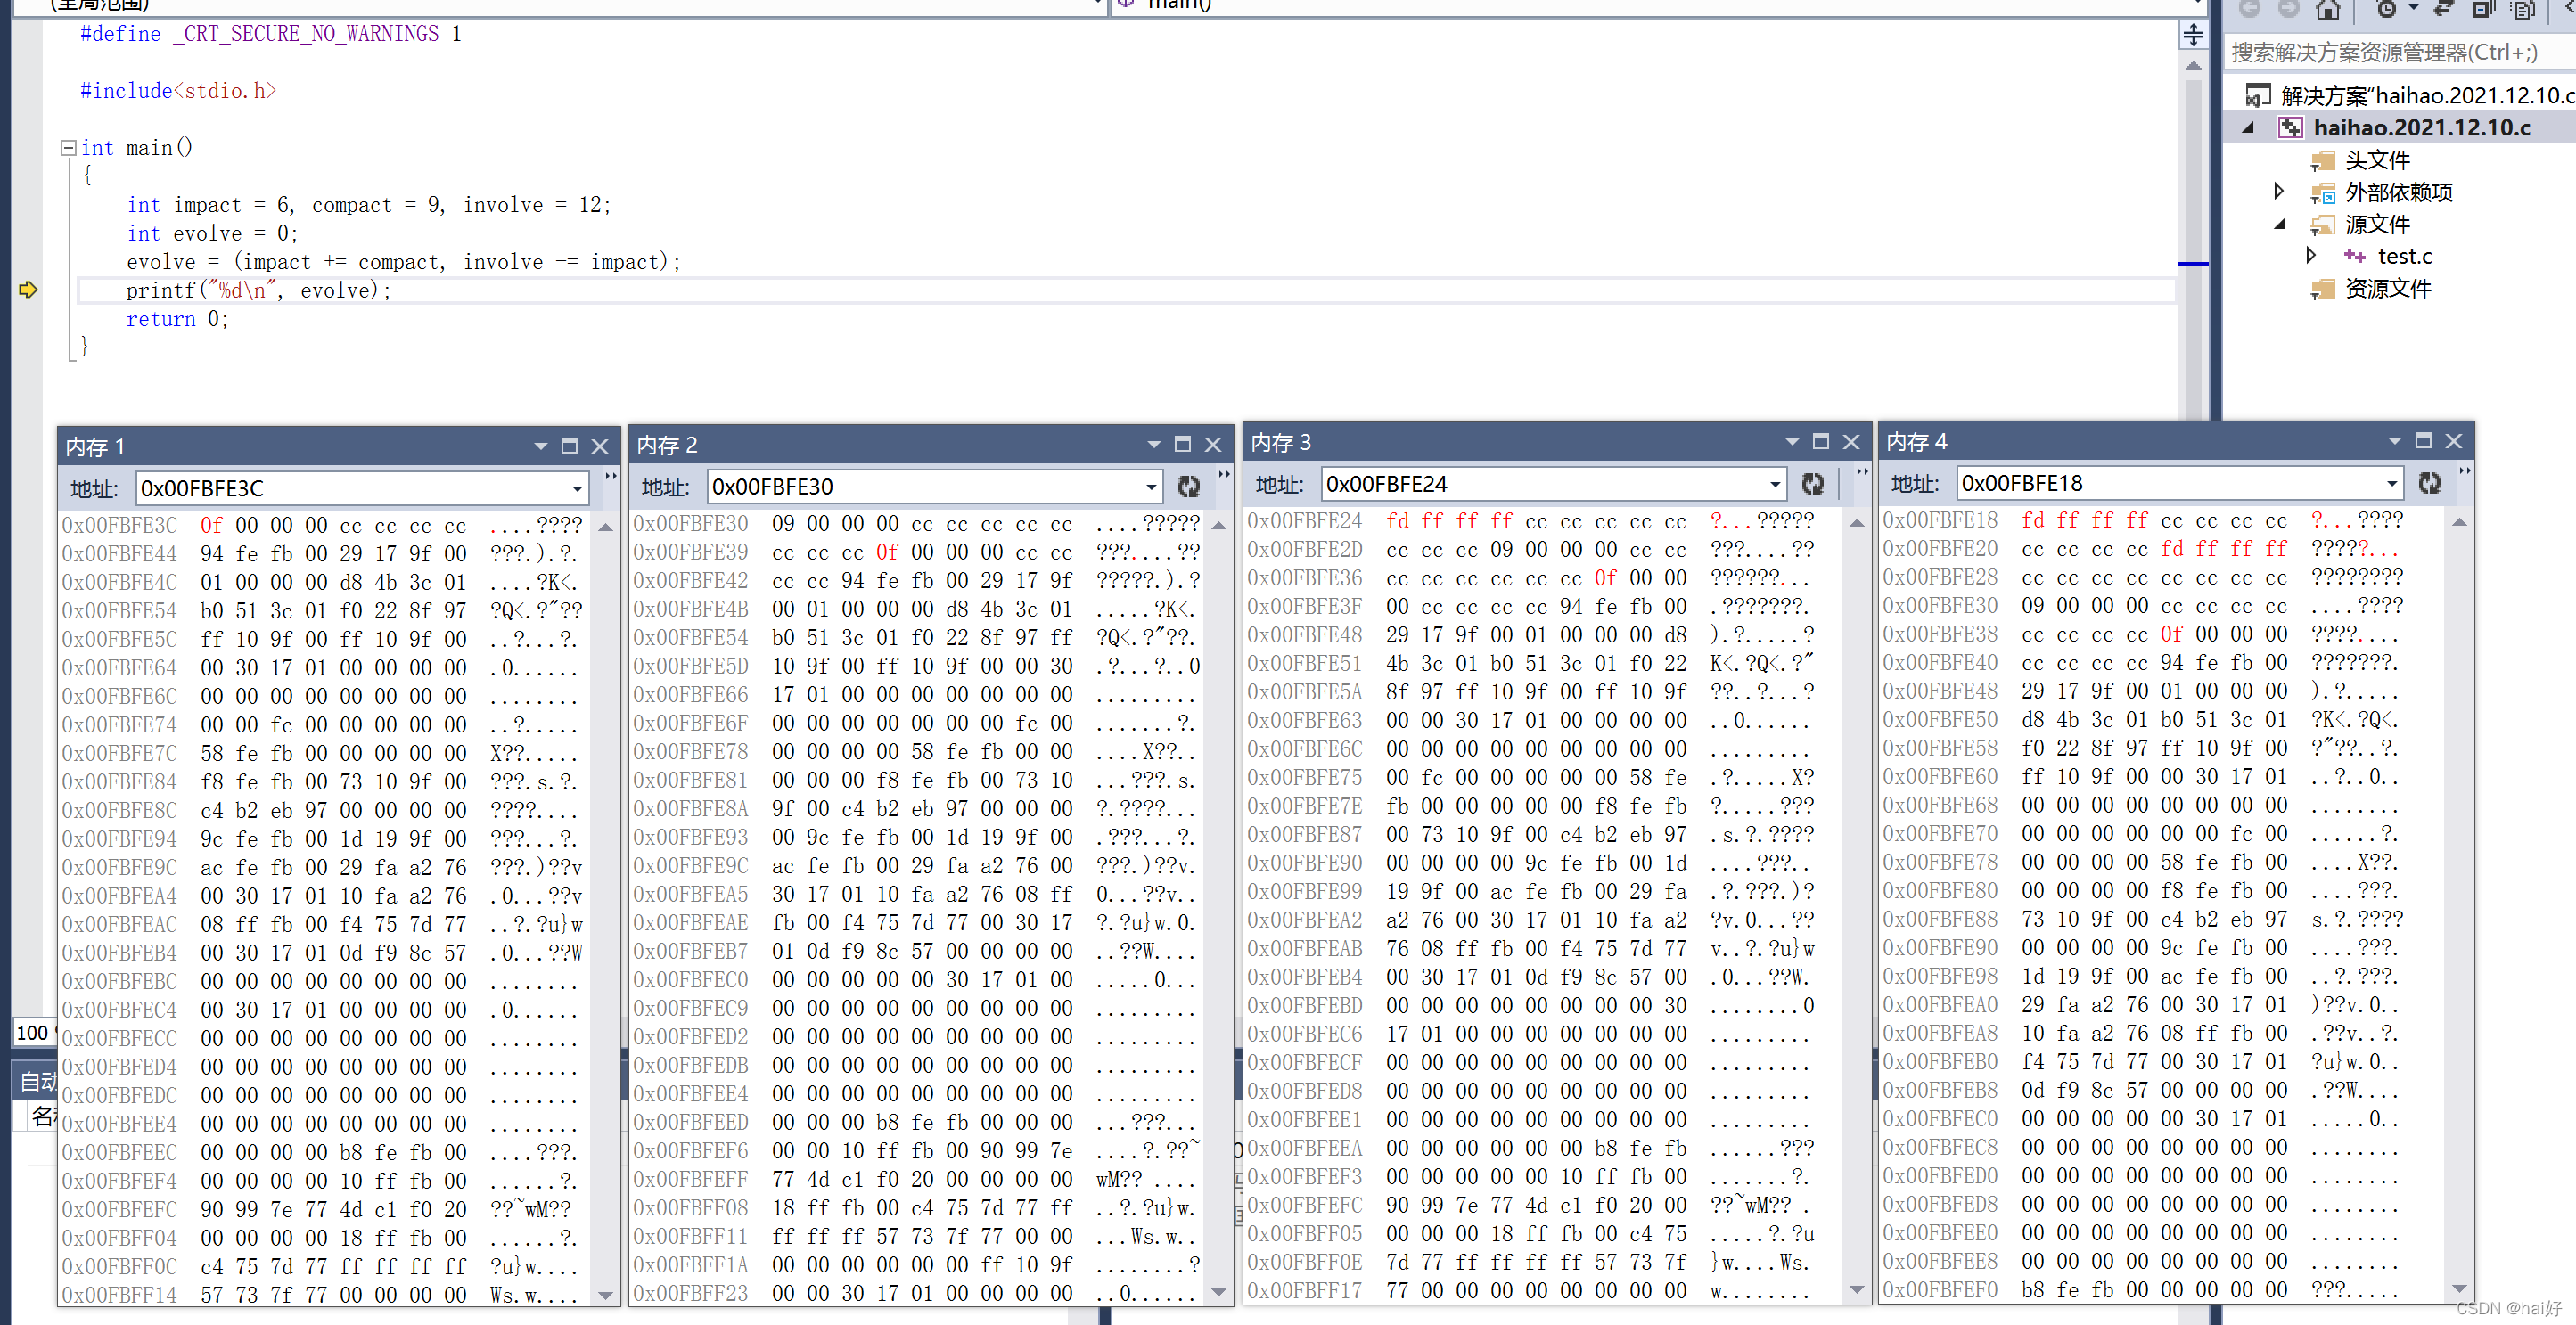This screenshot has width=2576, height=1325.
Task: Refresh the Memory 3 window contents
Action: 1812,484
